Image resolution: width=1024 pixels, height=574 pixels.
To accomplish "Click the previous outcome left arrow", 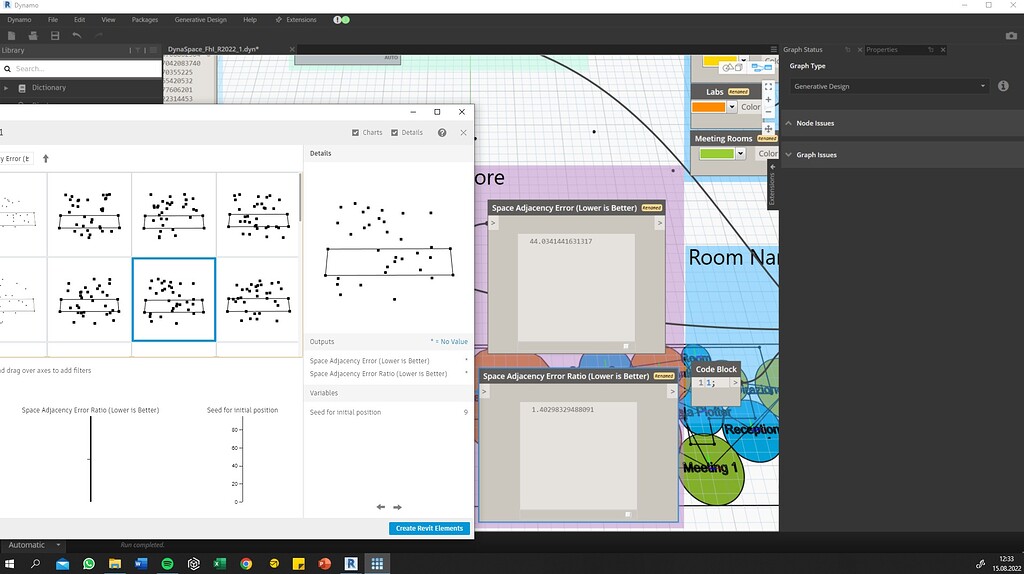I will tap(381, 507).
